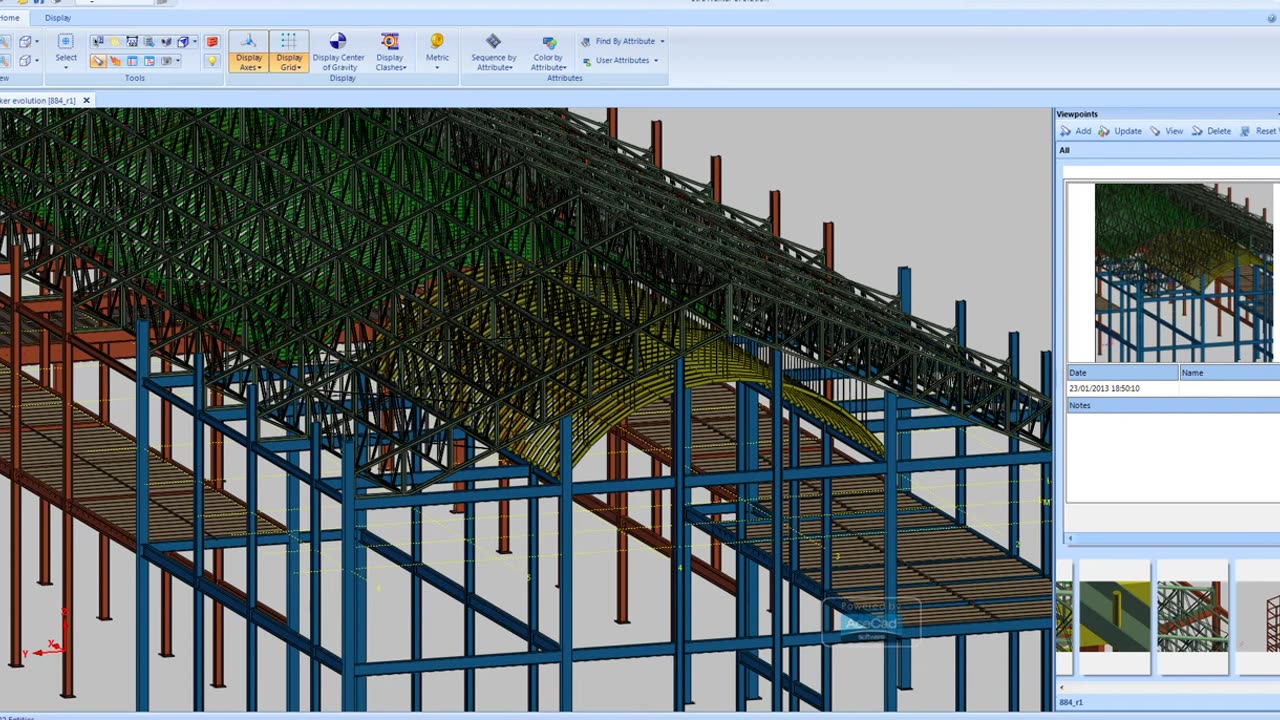Click the Color by Attribute icon
Viewport: 1280px width, 720px height.
point(549,42)
